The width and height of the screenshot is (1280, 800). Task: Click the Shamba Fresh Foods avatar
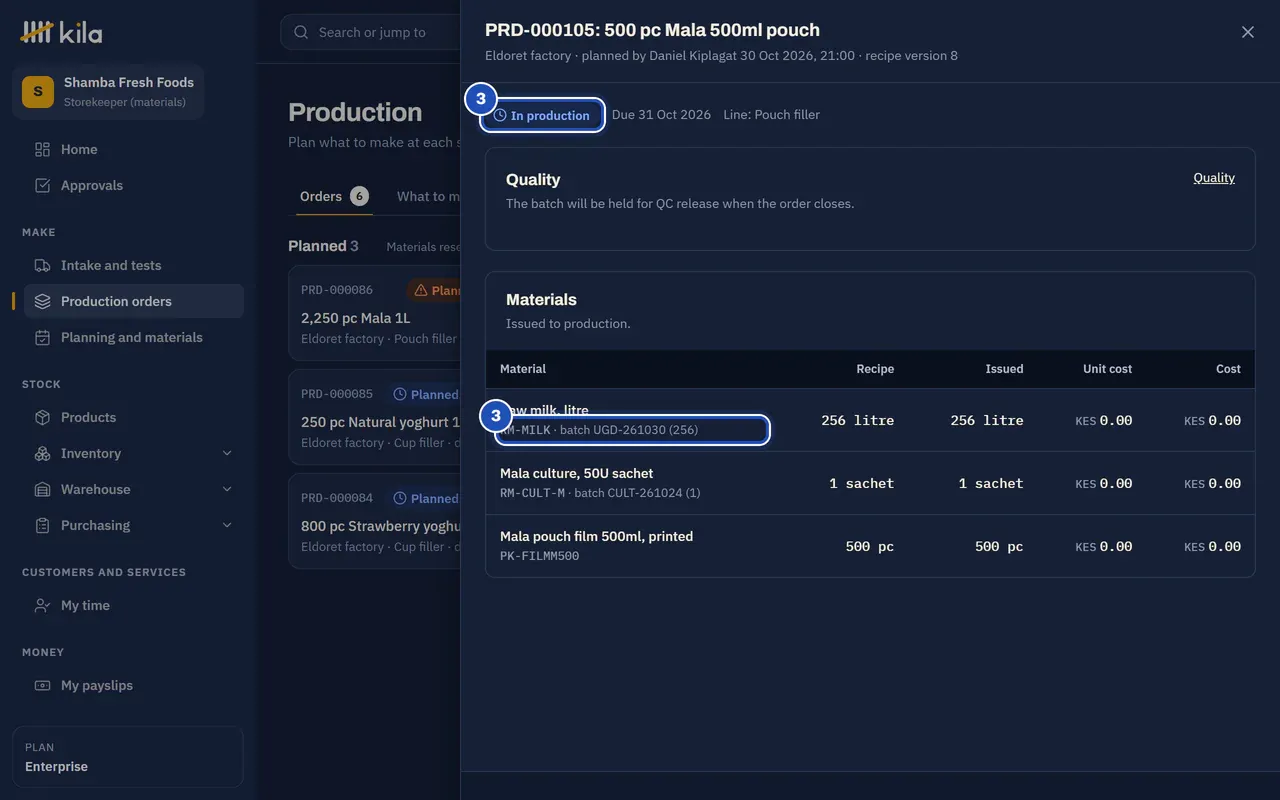tap(38, 91)
